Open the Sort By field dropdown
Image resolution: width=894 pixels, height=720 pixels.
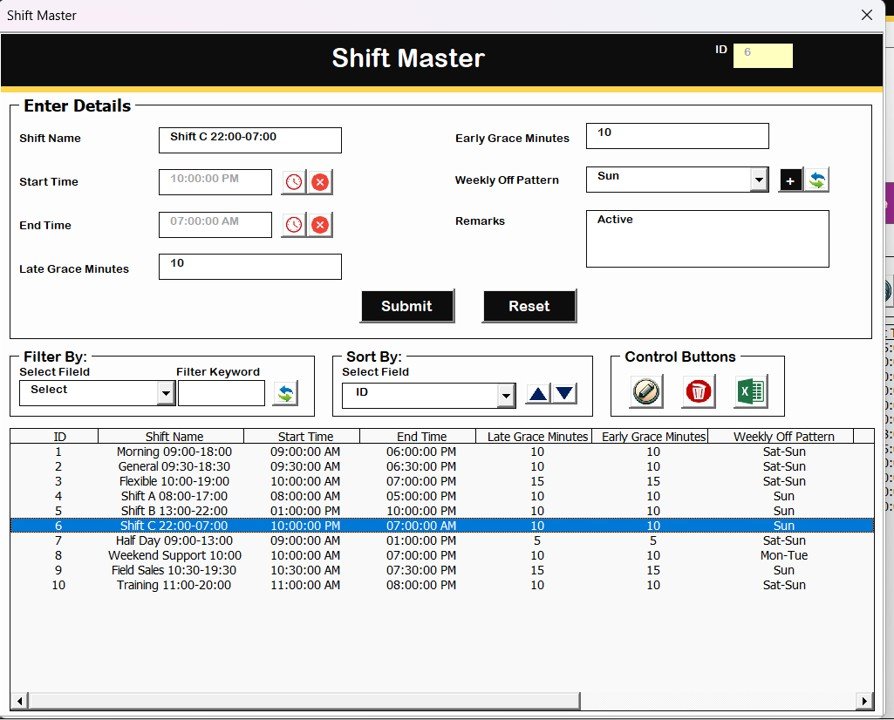[508, 395]
